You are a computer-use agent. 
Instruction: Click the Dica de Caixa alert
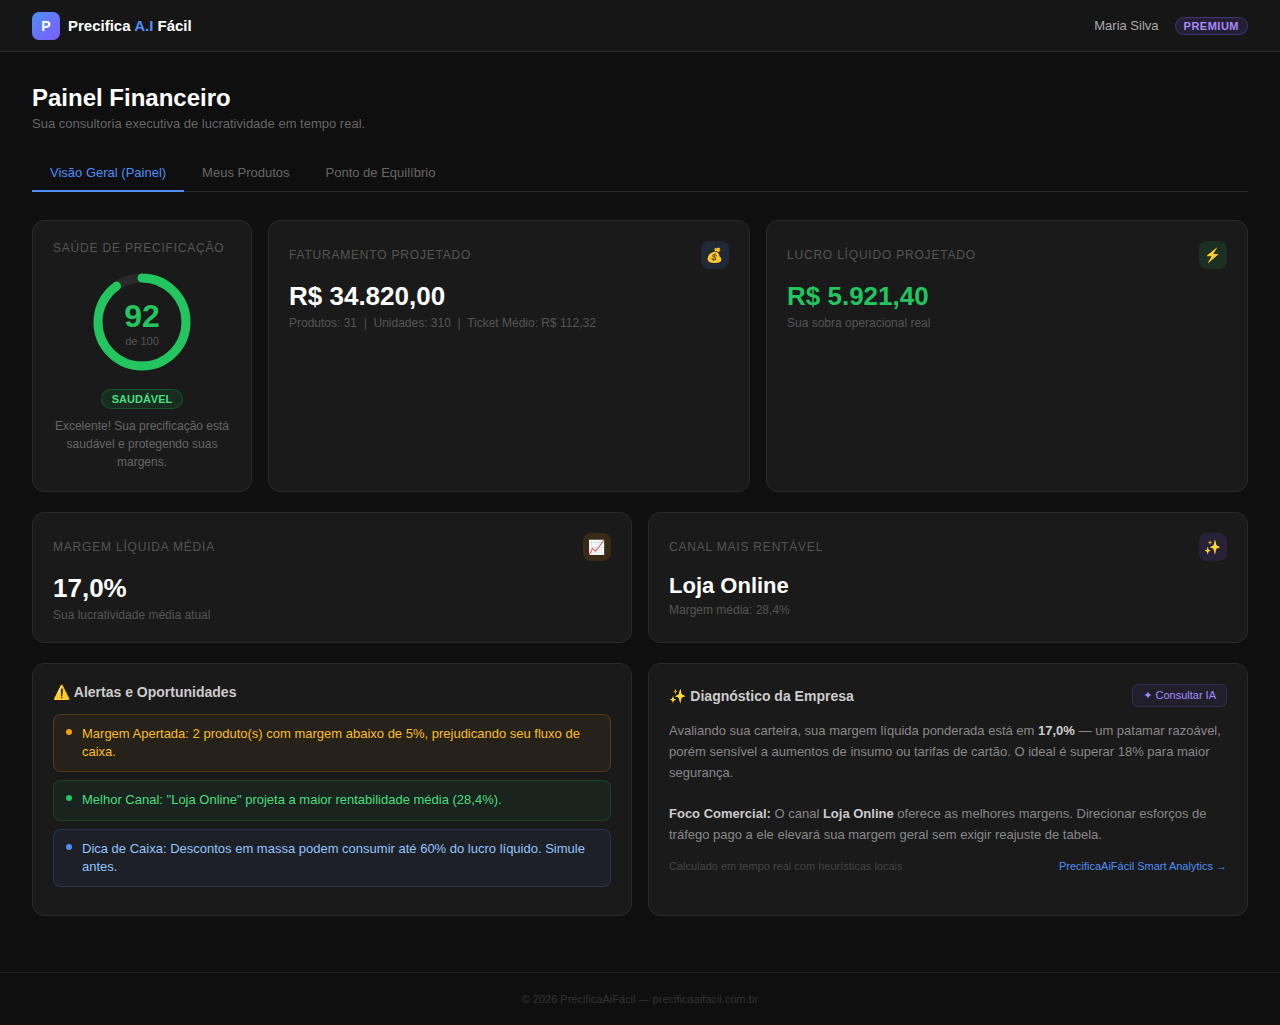point(332,858)
